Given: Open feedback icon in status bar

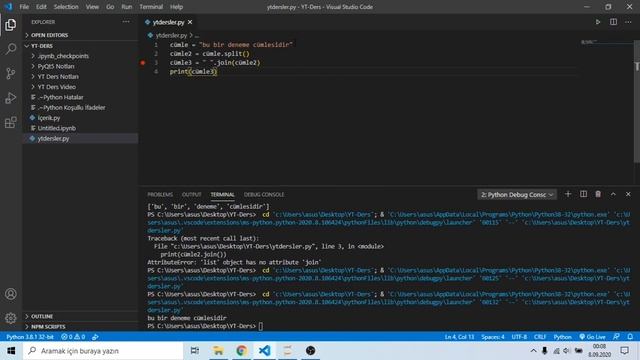Looking at the screenshot, I should click(x=616, y=337).
